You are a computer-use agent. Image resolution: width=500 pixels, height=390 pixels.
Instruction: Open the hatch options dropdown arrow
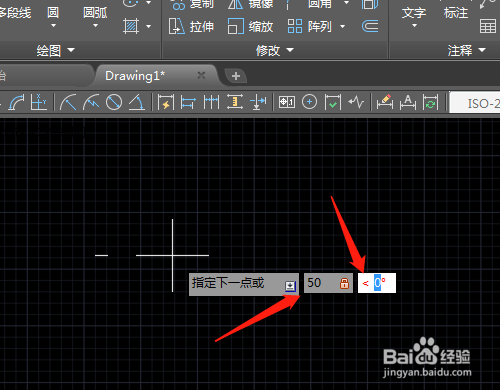148,26
